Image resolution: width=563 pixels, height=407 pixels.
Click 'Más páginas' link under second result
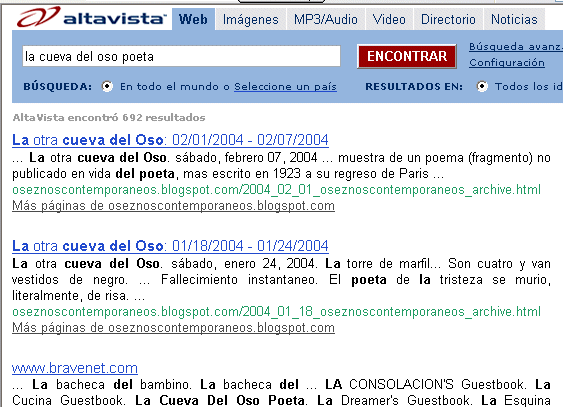point(173,328)
